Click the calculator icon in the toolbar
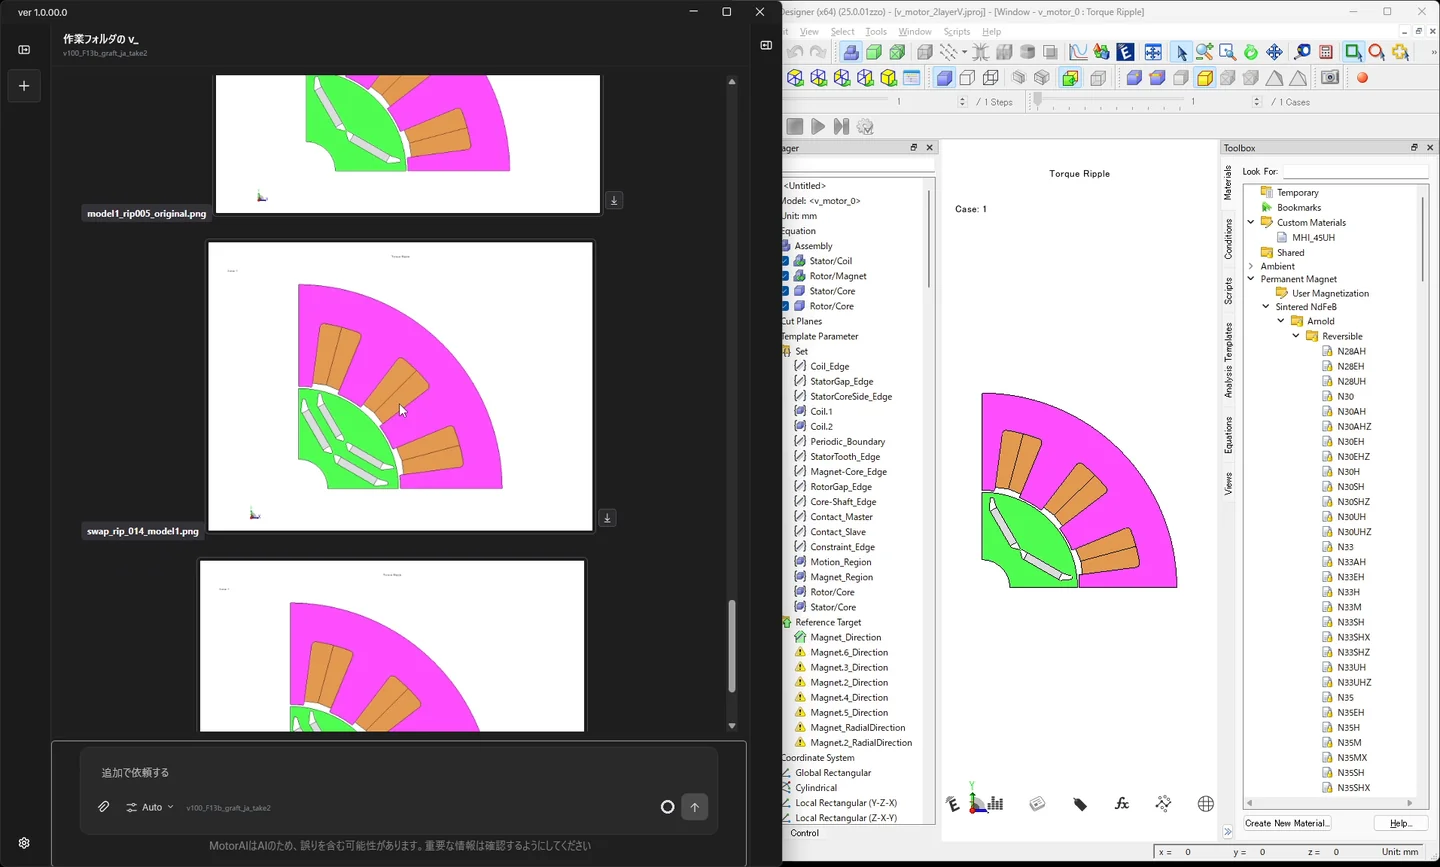The width and height of the screenshot is (1440, 867). tap(1326, 52)
